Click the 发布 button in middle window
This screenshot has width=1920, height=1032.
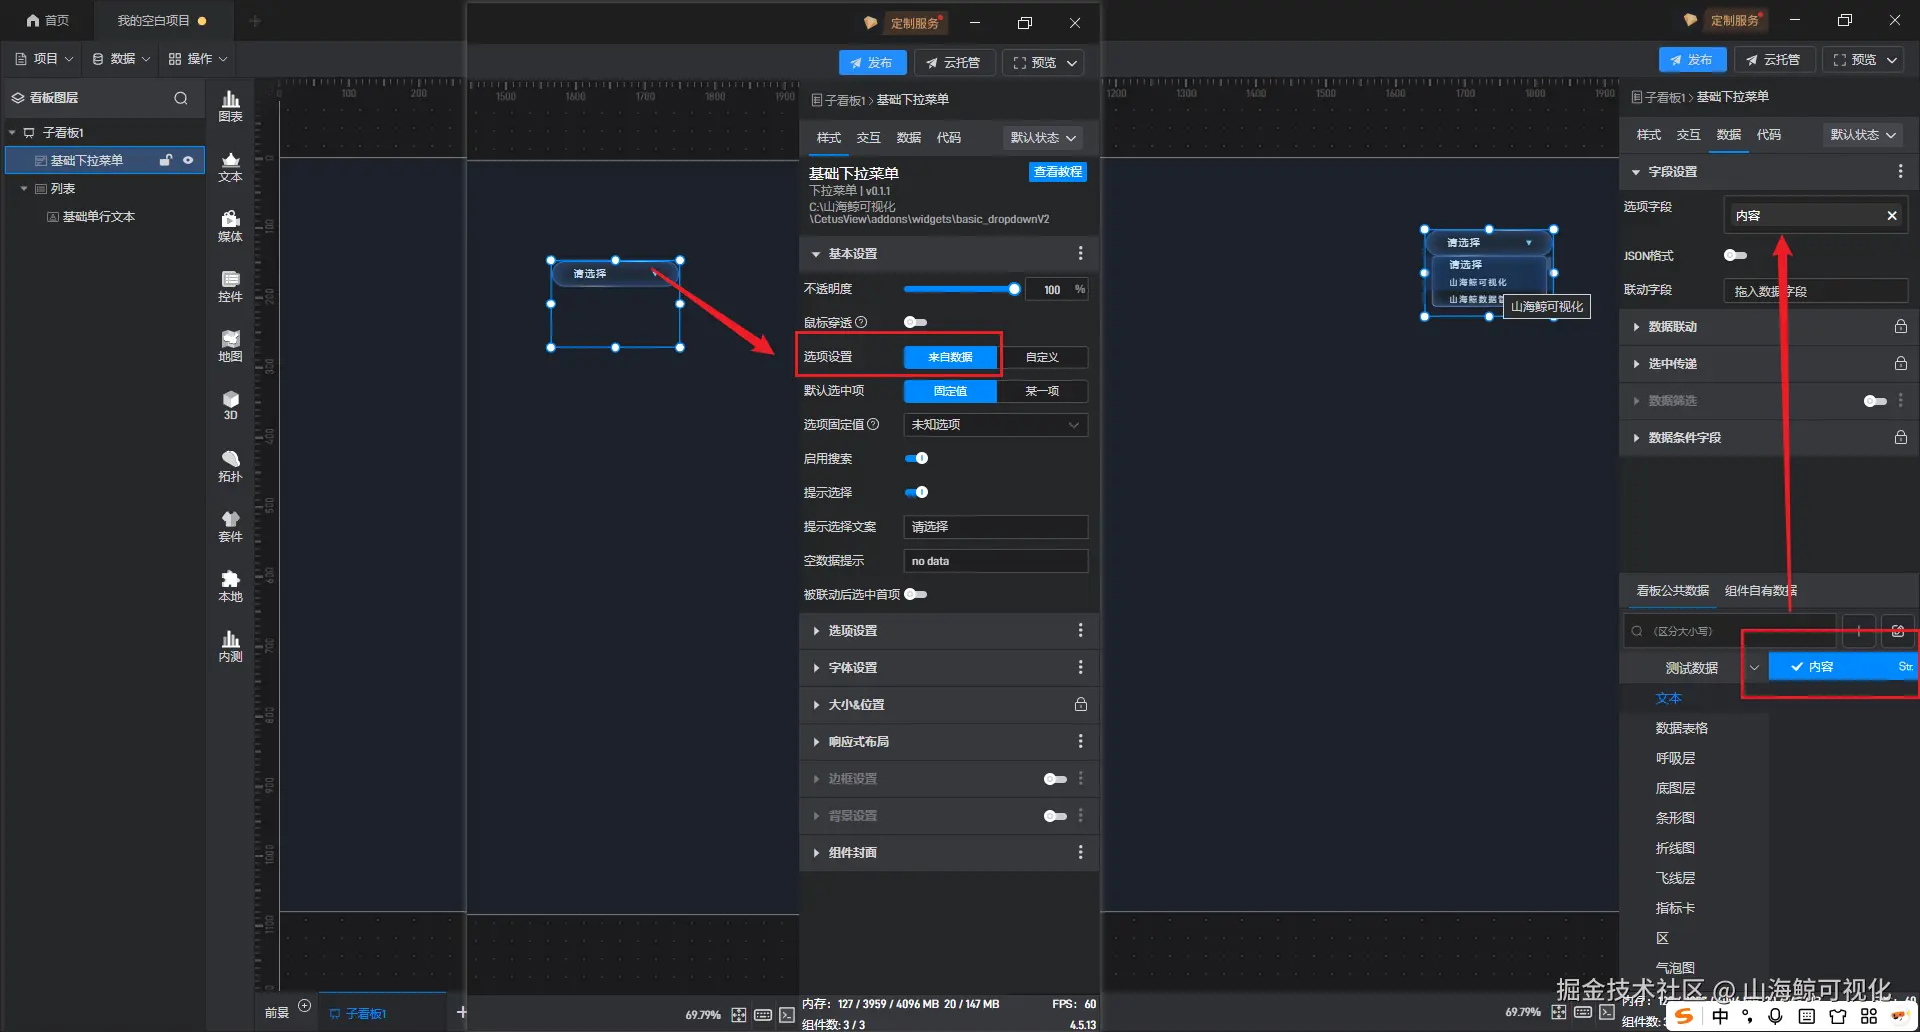[872, 63]
